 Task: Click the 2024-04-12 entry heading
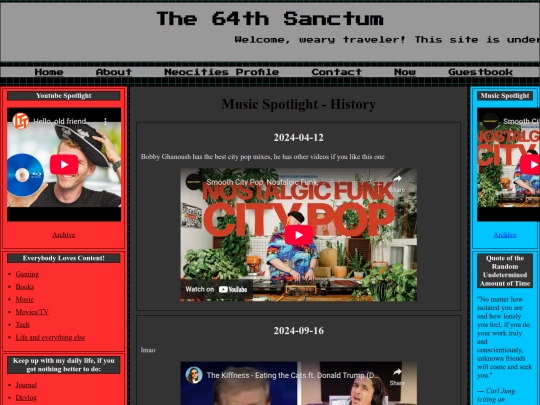(299, 137)
